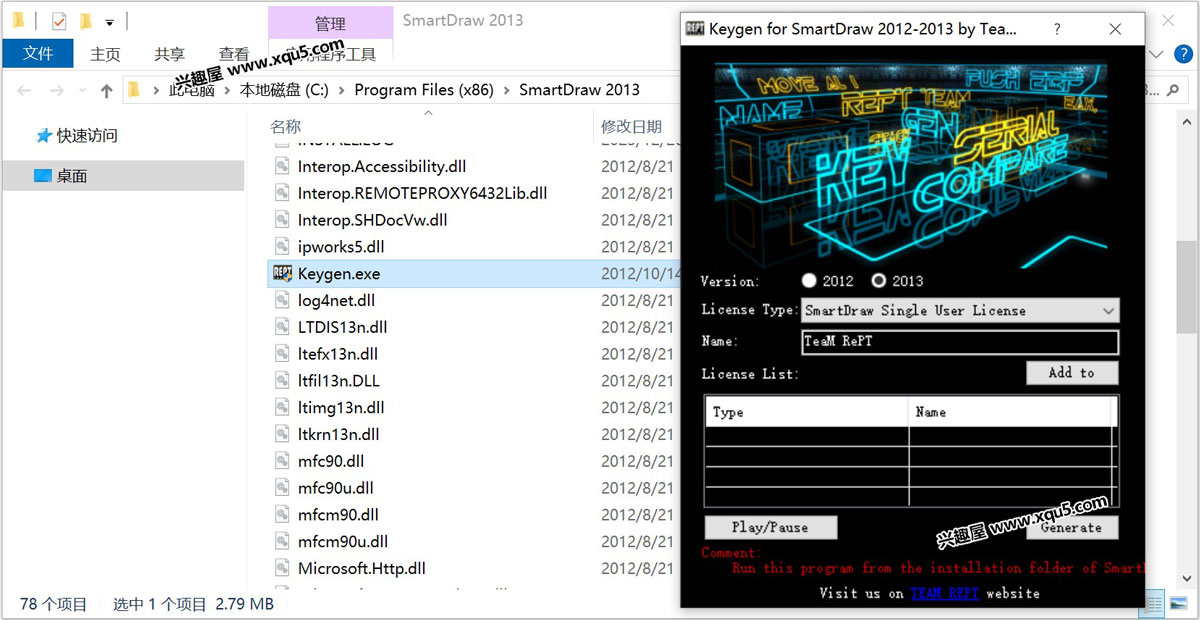Click the 2012/10/14 date of Keygen.exe
The image size is (1200, 620).
[640, 273]
